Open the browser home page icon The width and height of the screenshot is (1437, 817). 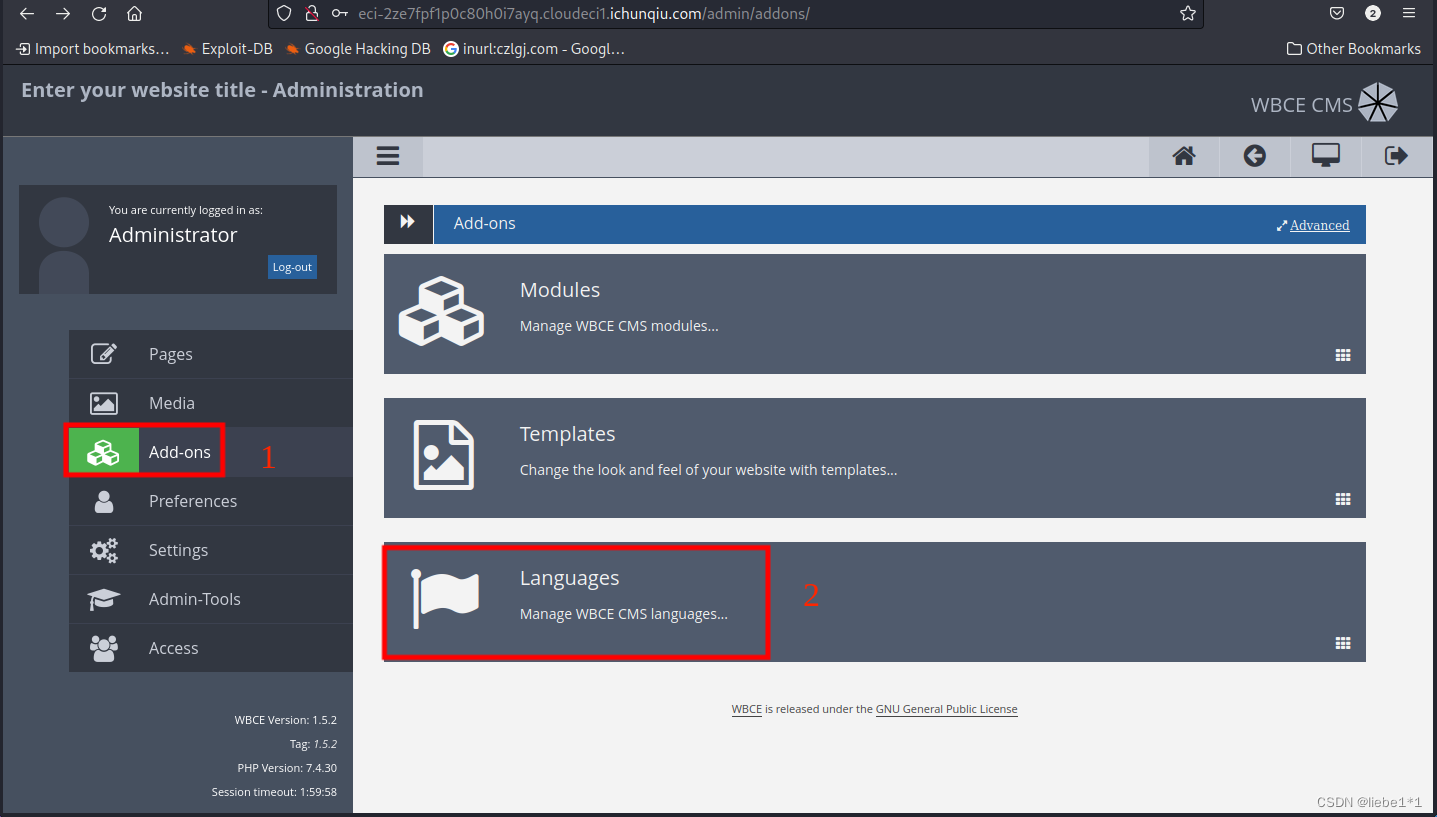coord(134,14)
